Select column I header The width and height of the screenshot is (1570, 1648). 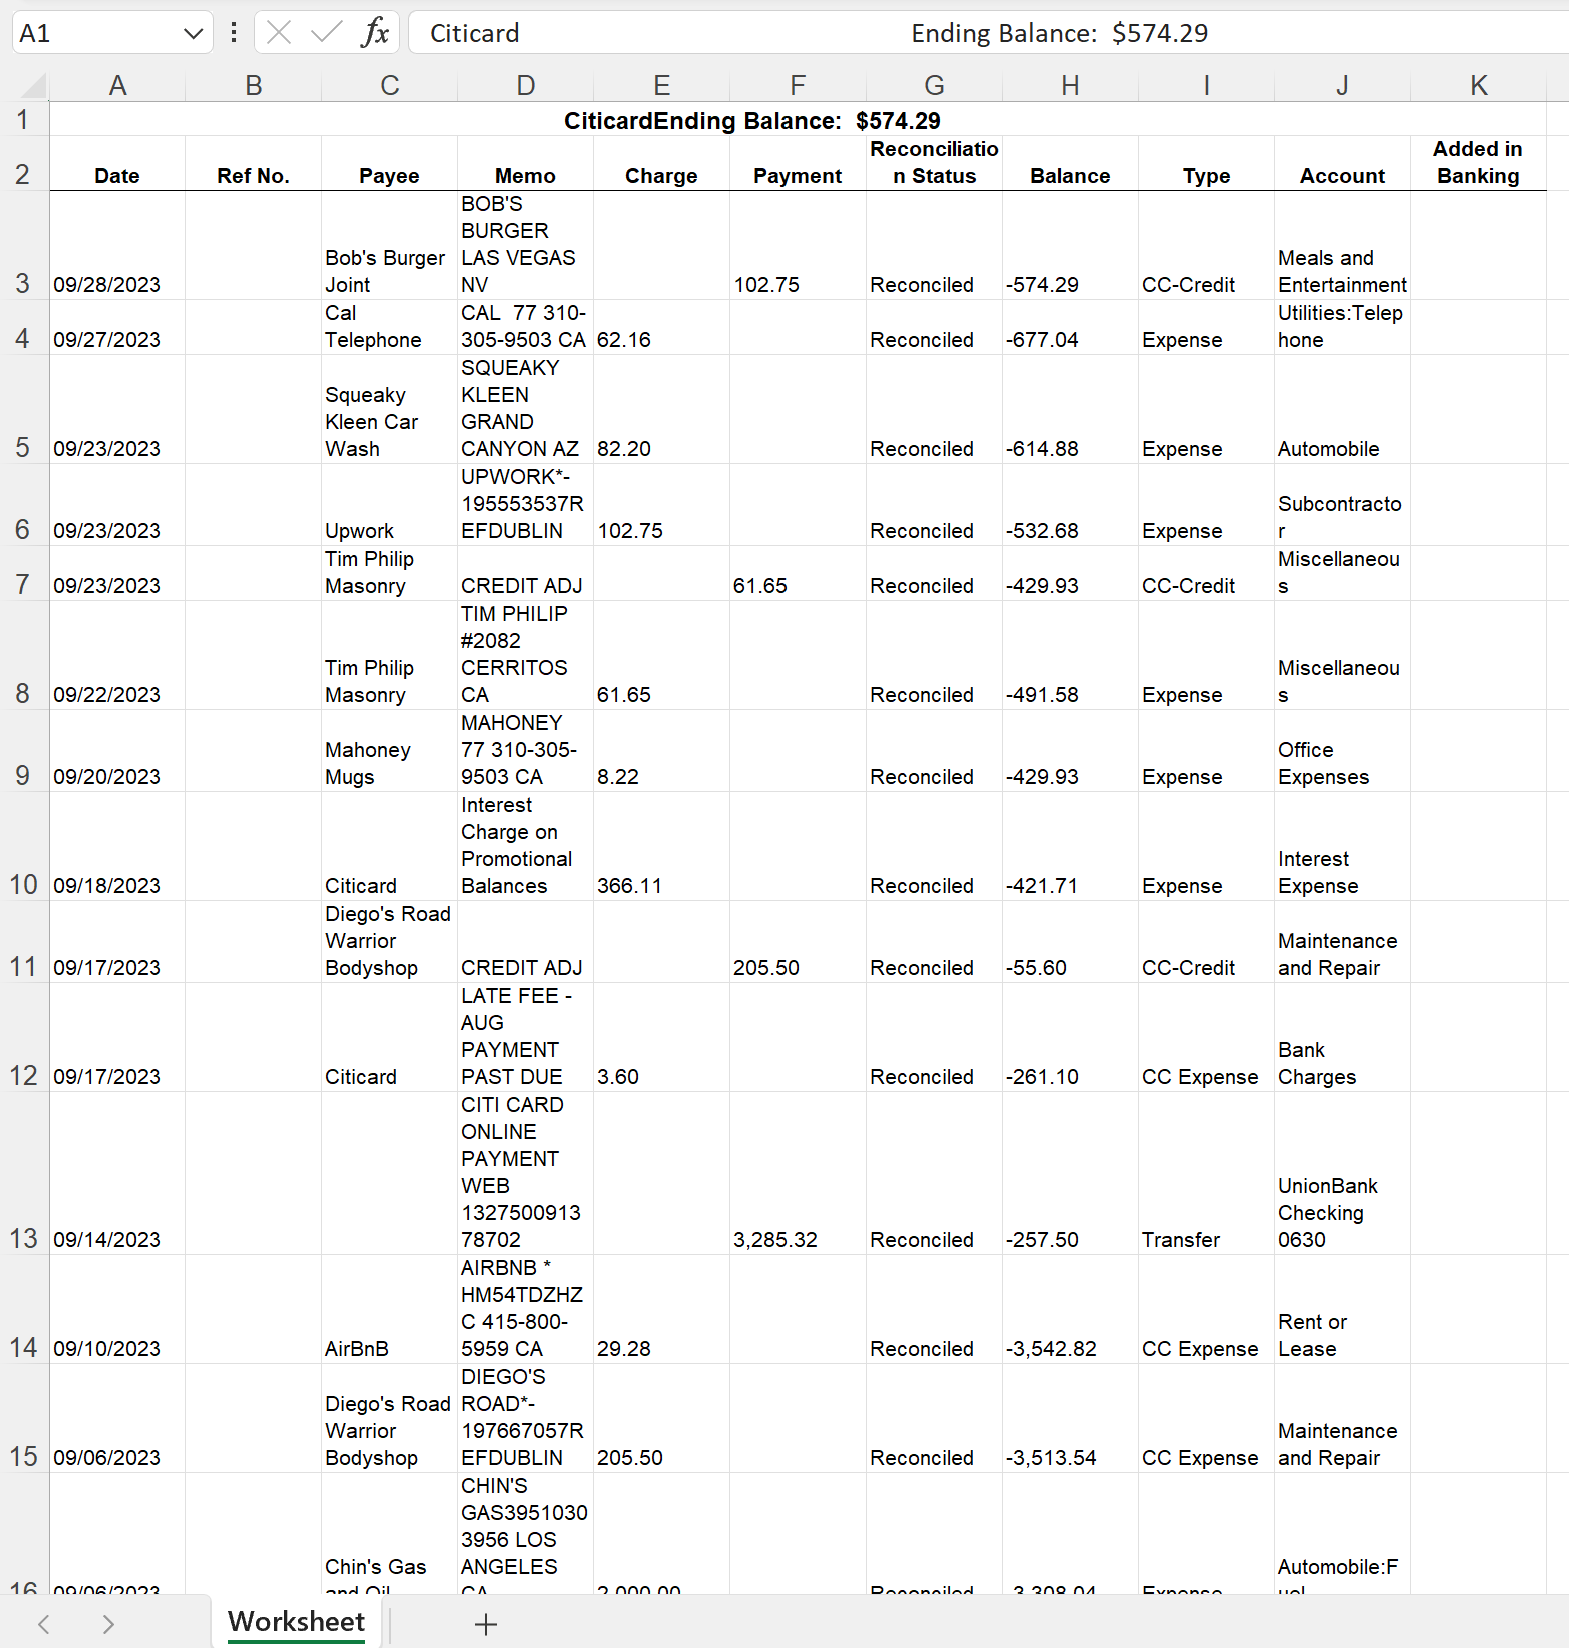(1206, 86)
